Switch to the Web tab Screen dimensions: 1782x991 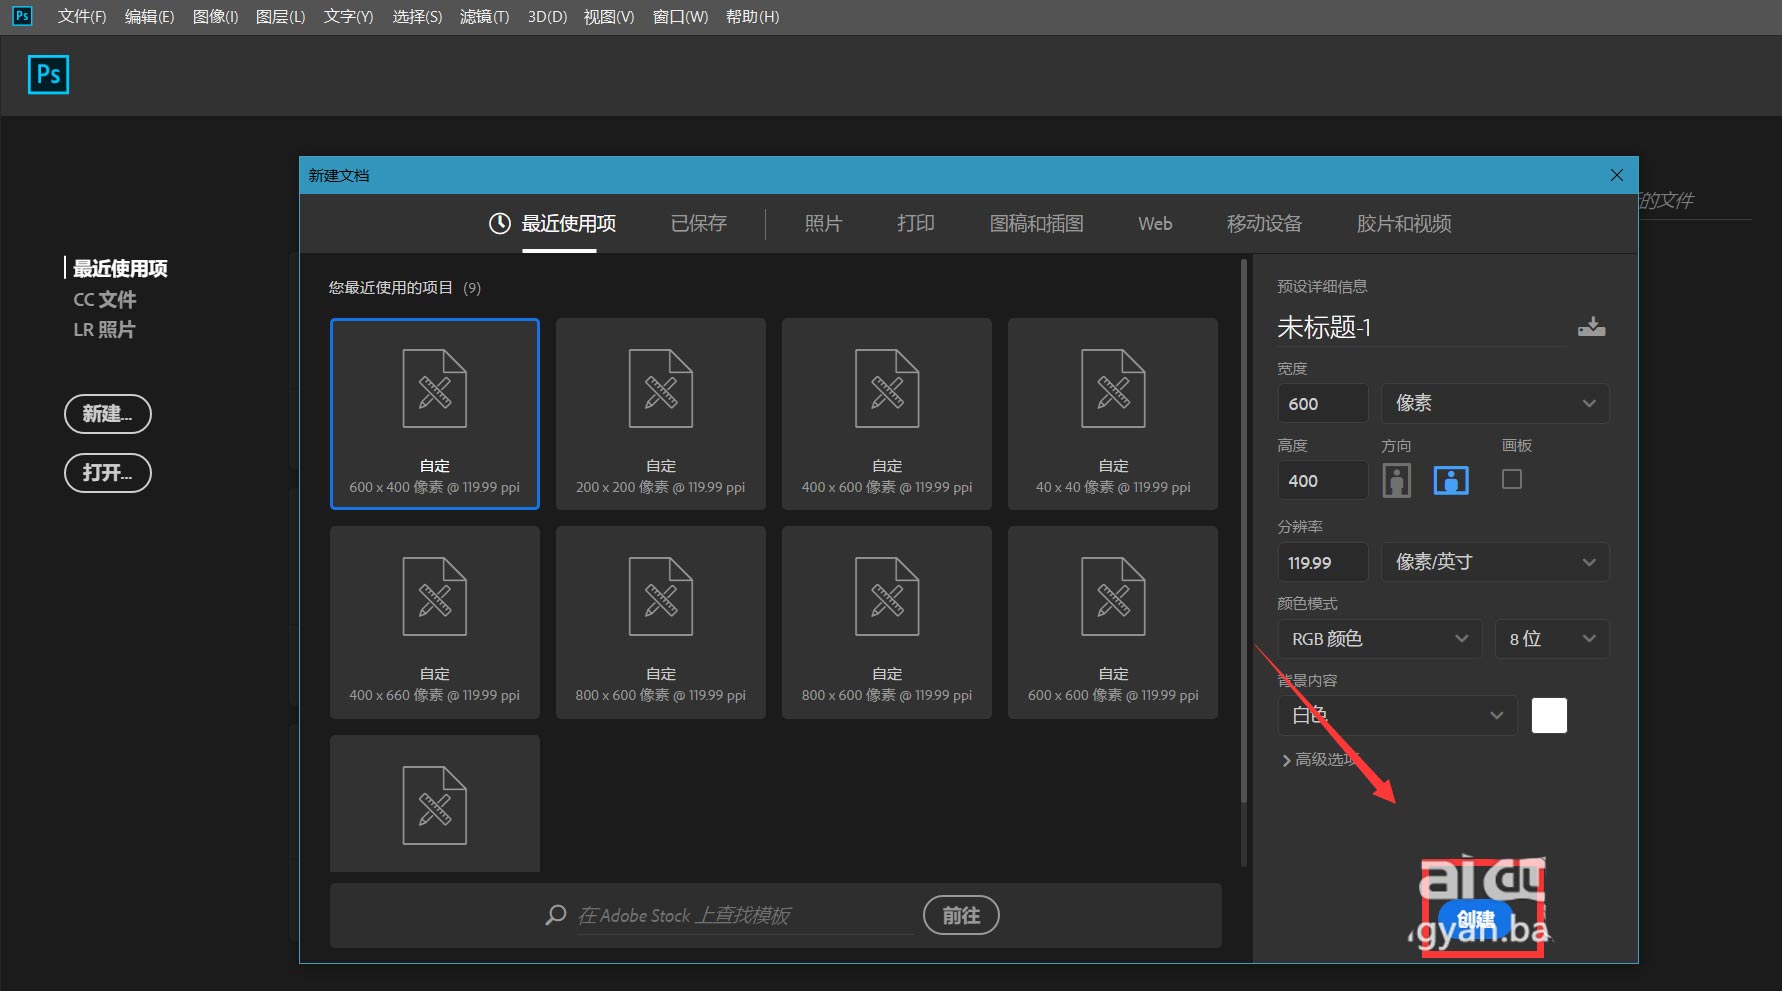1155,223
